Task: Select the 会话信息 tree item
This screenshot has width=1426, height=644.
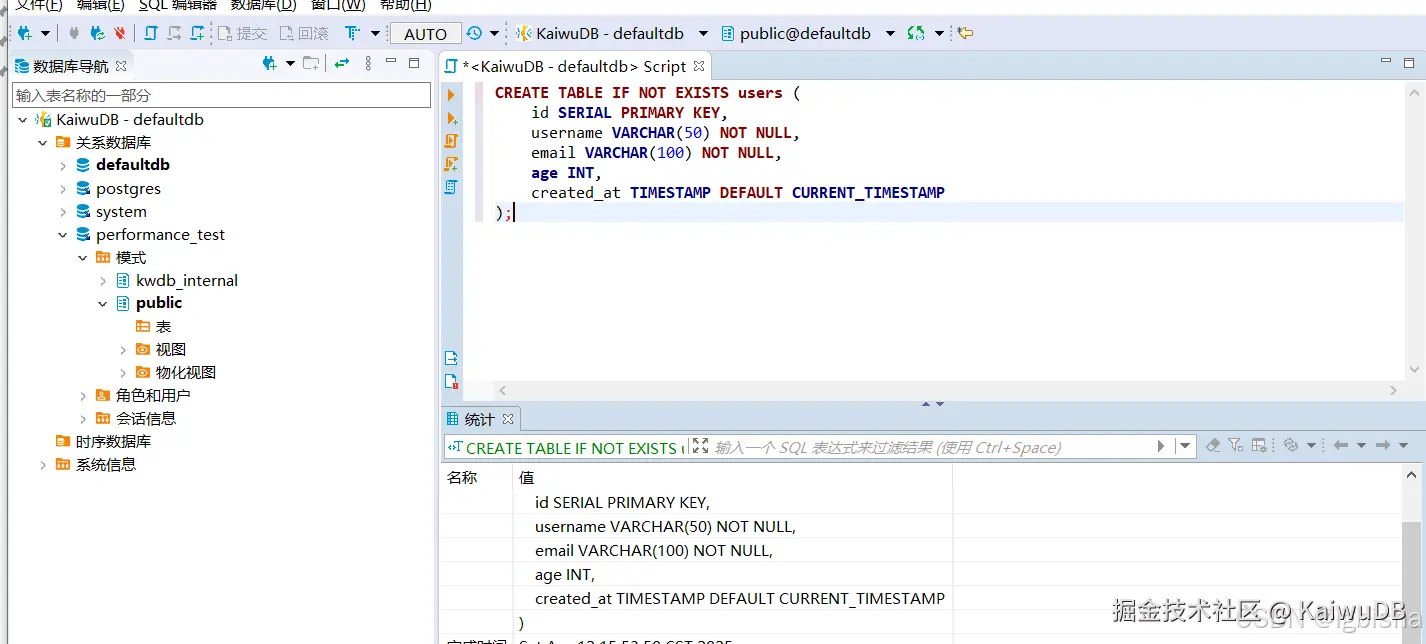Action: click(x=135, y=419)
